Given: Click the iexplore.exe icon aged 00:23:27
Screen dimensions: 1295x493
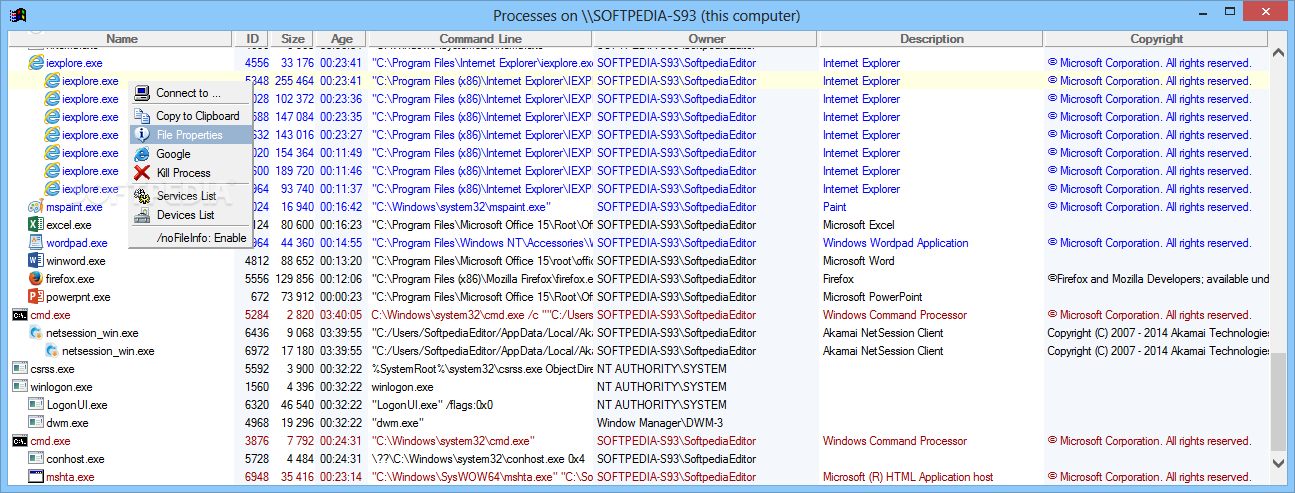Looking at the screenshot, I should click(x=52, y=135).
